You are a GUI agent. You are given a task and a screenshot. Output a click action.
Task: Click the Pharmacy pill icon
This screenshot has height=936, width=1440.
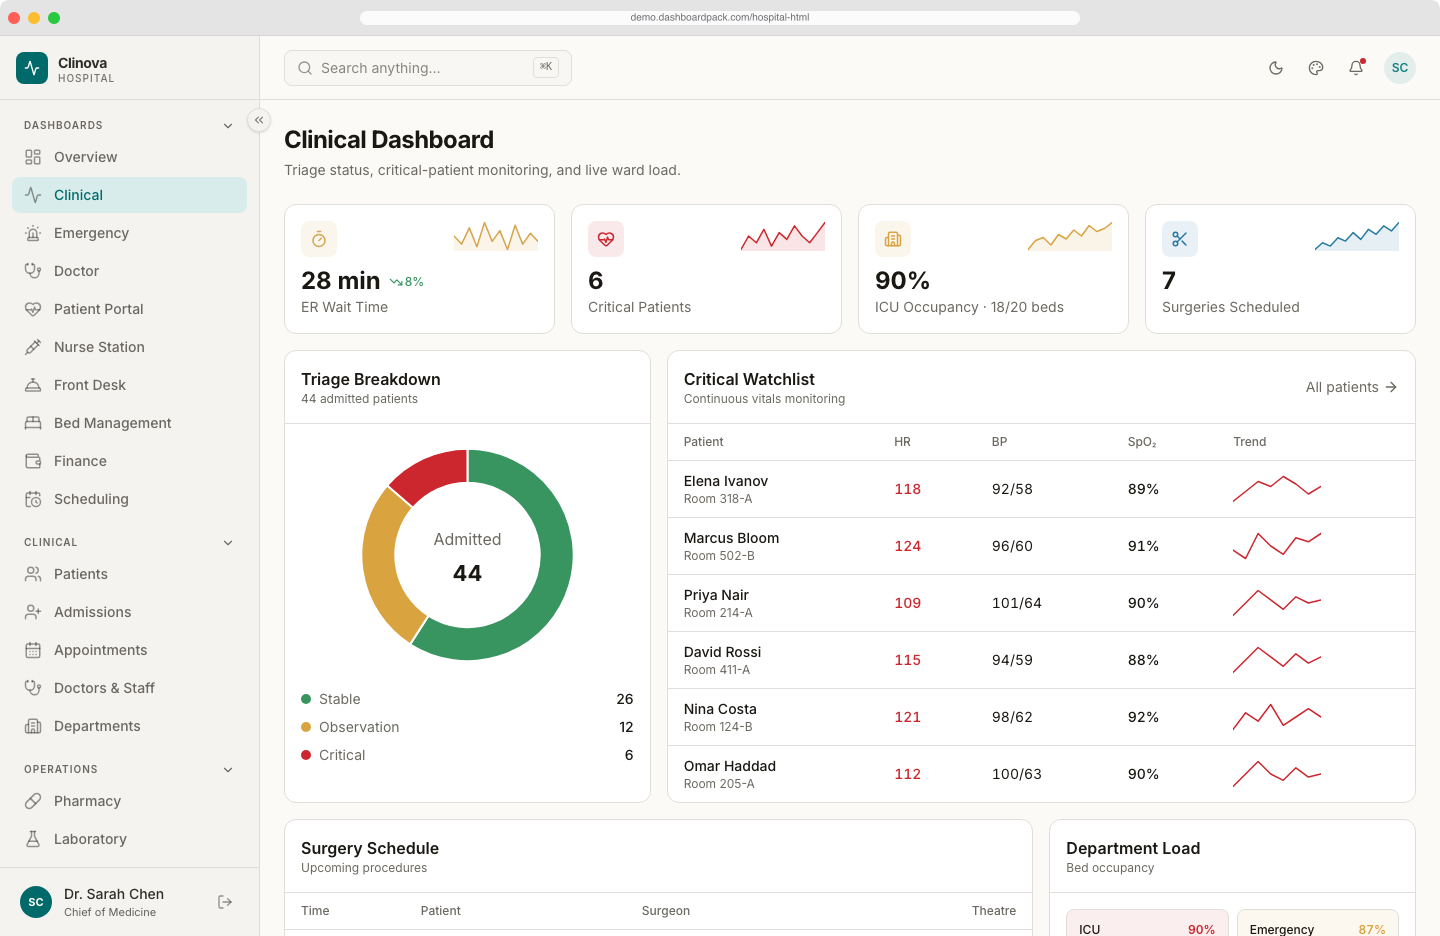[33, 801]
